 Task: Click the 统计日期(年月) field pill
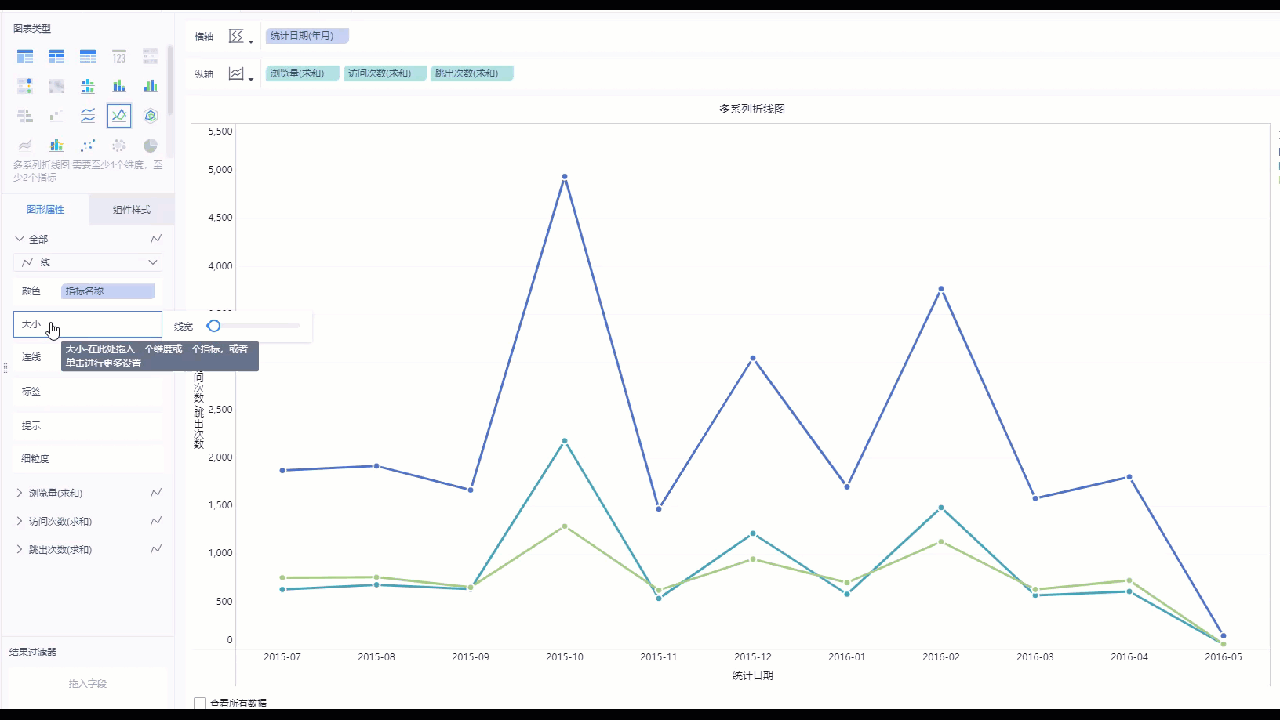[x=308, y=36]
